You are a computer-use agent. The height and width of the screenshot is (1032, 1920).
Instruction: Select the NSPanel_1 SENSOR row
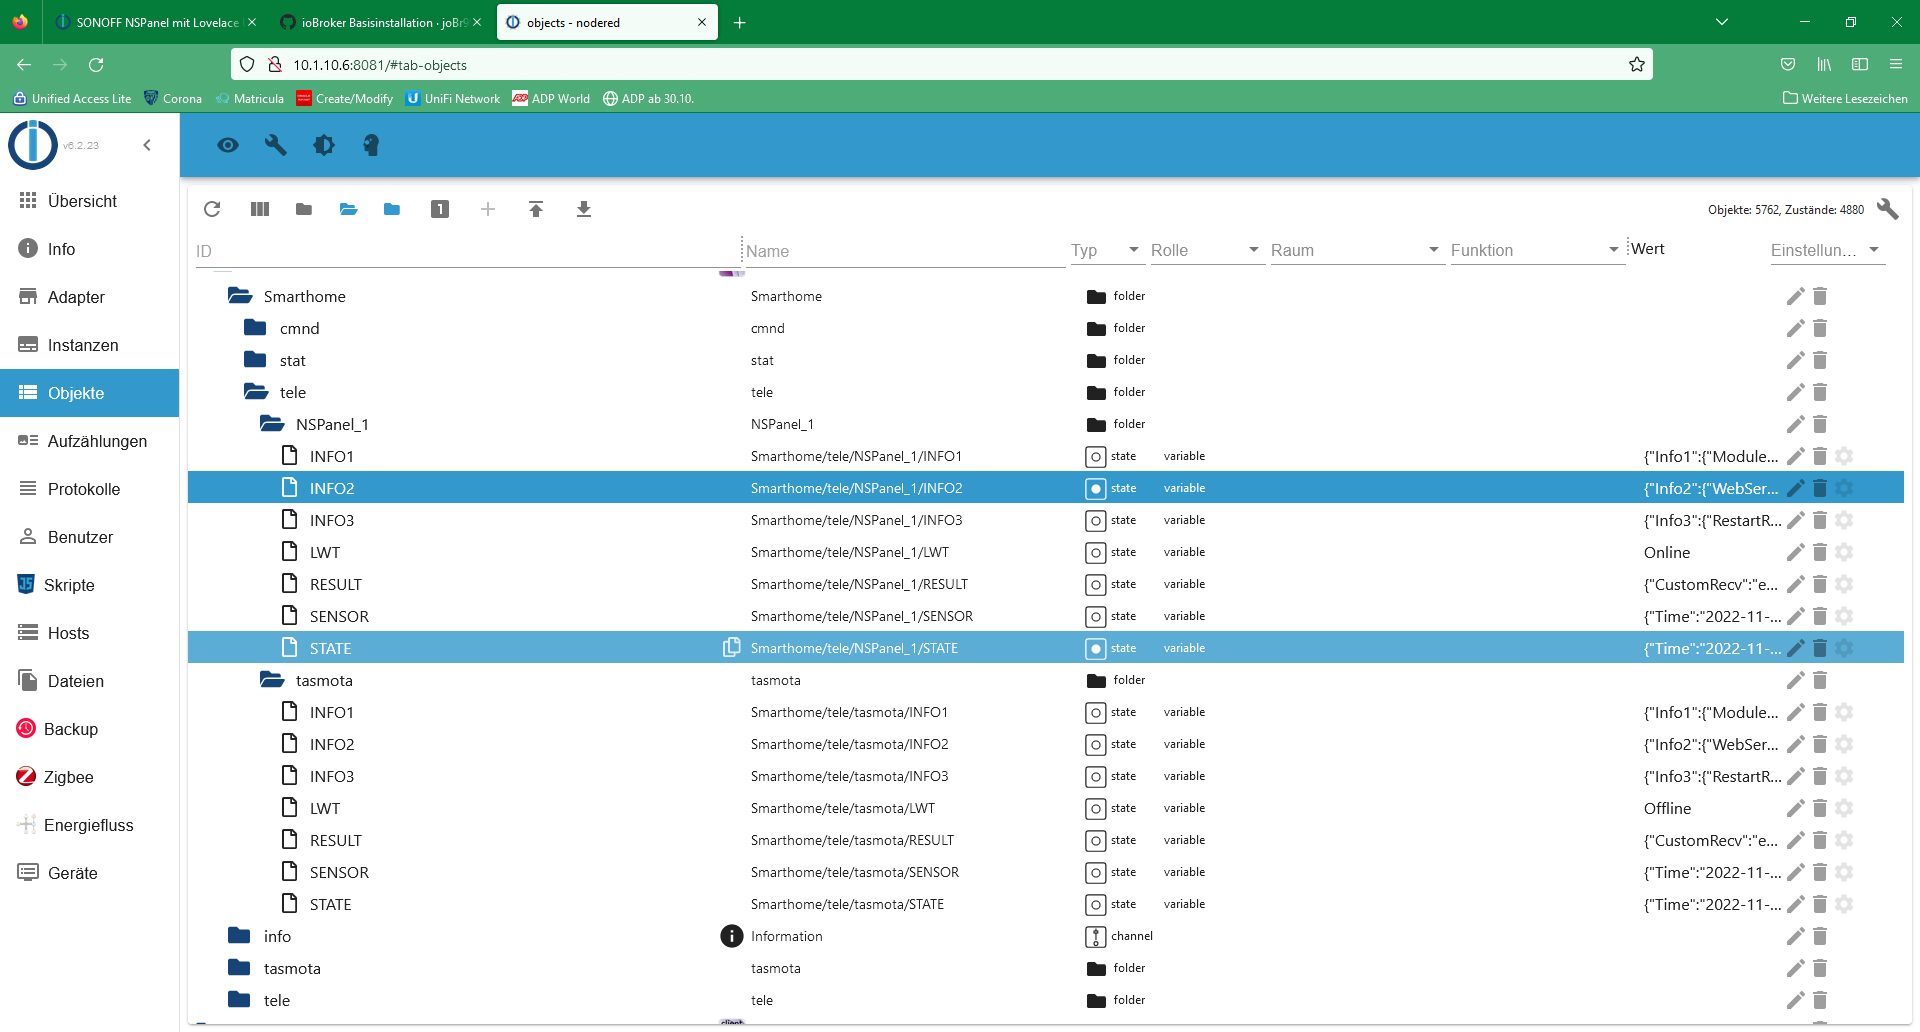1046,616
